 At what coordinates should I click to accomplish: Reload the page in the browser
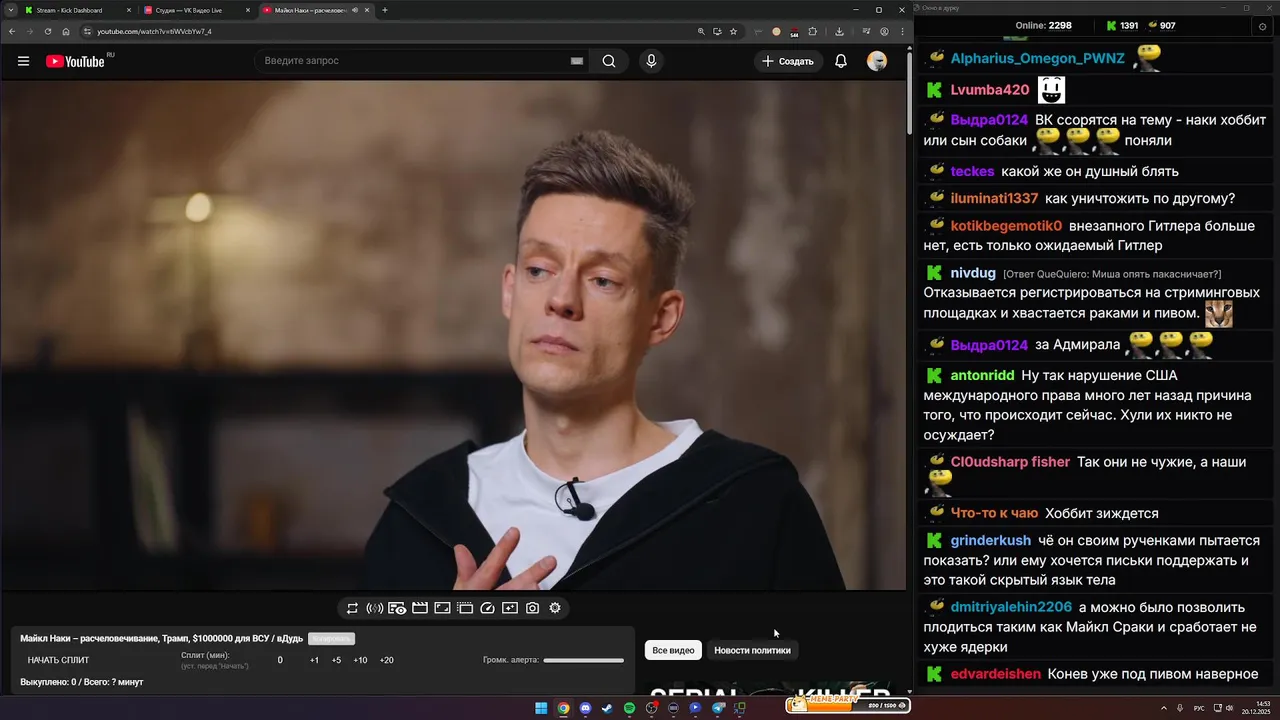(47, 31)
